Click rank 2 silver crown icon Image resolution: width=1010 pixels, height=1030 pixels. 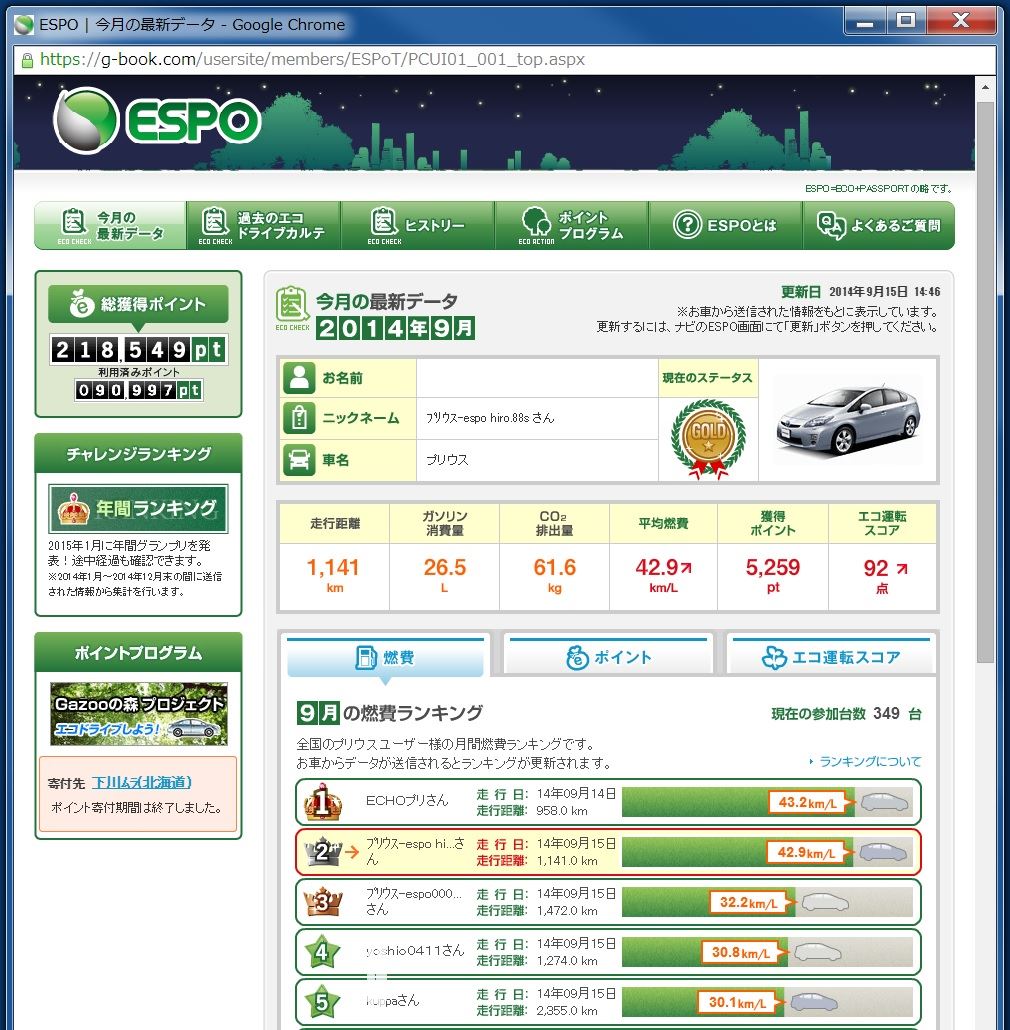pyautogui.click(x=323, y=852)
